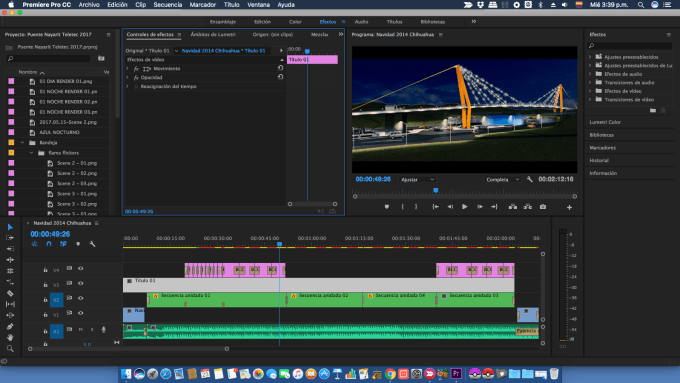
Task: Select the Rate Stretch tool
Action: pos(10,282)
